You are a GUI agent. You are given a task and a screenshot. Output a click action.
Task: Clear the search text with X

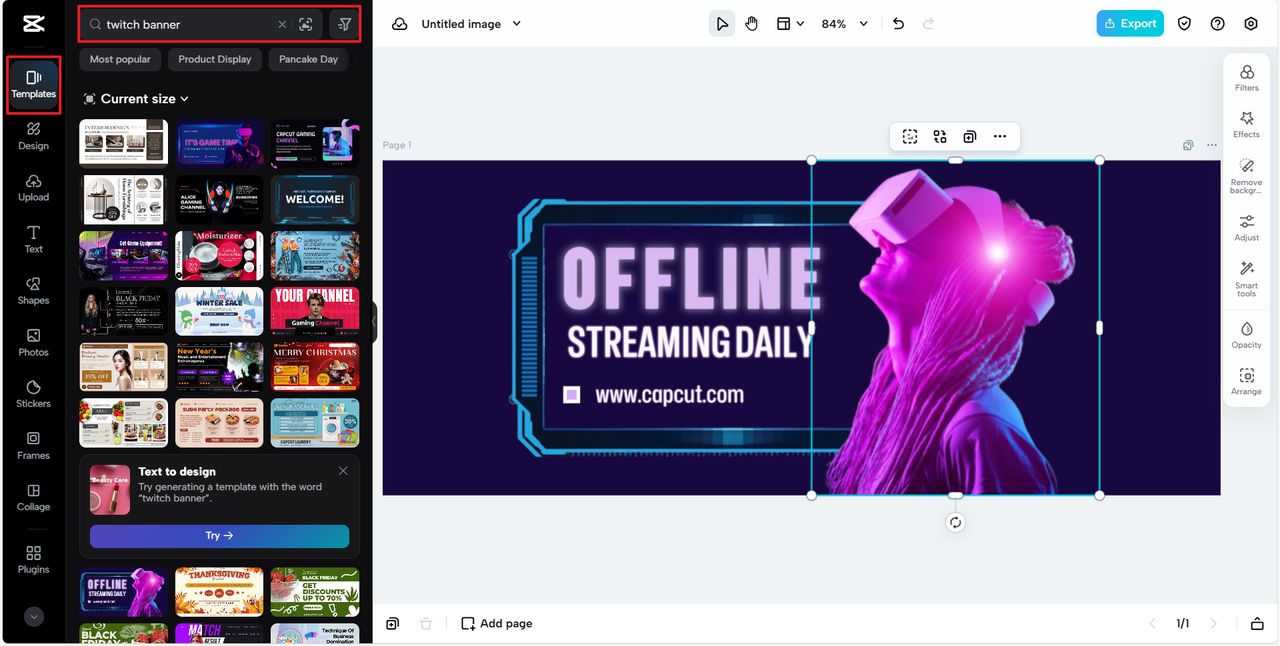click(x=282, y=24)
